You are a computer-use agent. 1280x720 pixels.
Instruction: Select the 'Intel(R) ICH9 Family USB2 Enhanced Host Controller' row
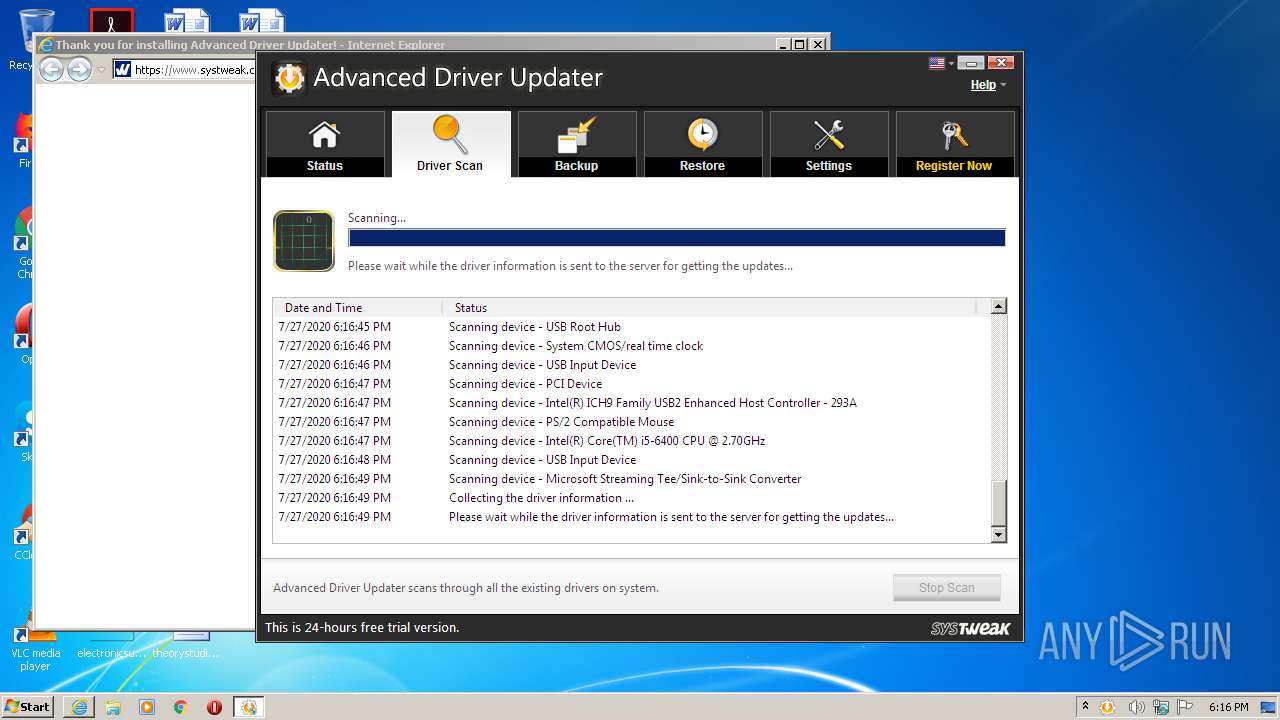632,403
